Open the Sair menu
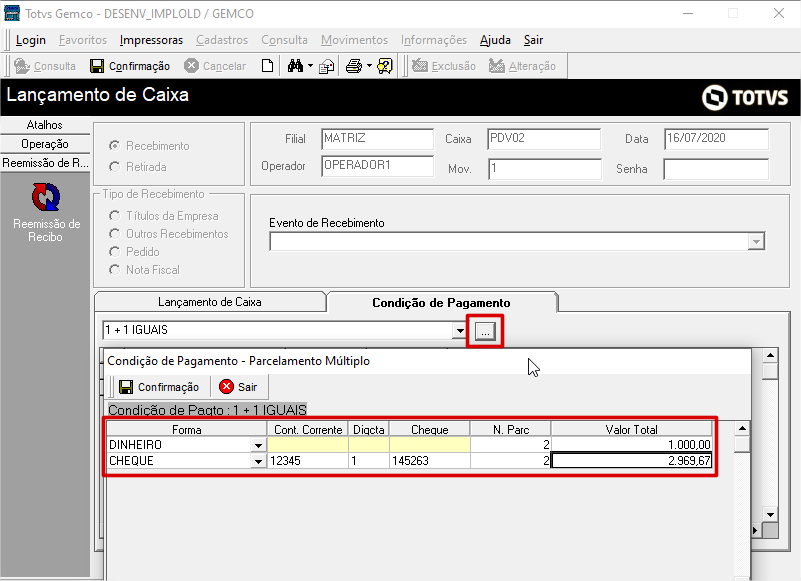Image resolution: width=801 pixels, height=581 pixels. click(x=533, y=40)
